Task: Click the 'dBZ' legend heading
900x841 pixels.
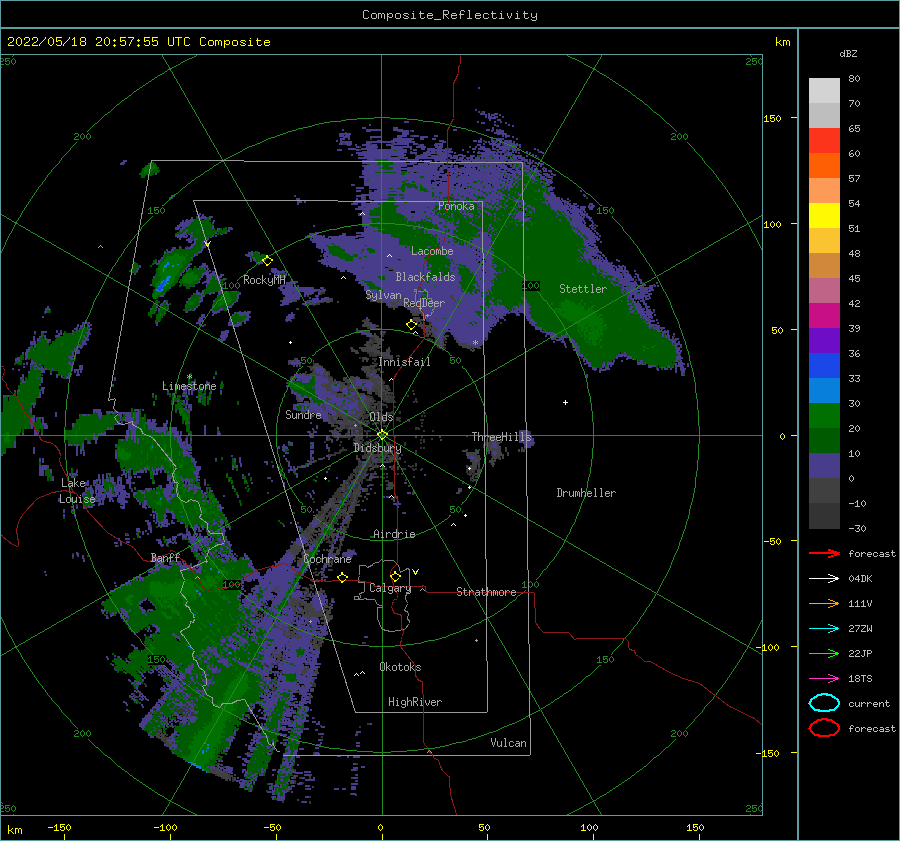Action: (848, 53)
